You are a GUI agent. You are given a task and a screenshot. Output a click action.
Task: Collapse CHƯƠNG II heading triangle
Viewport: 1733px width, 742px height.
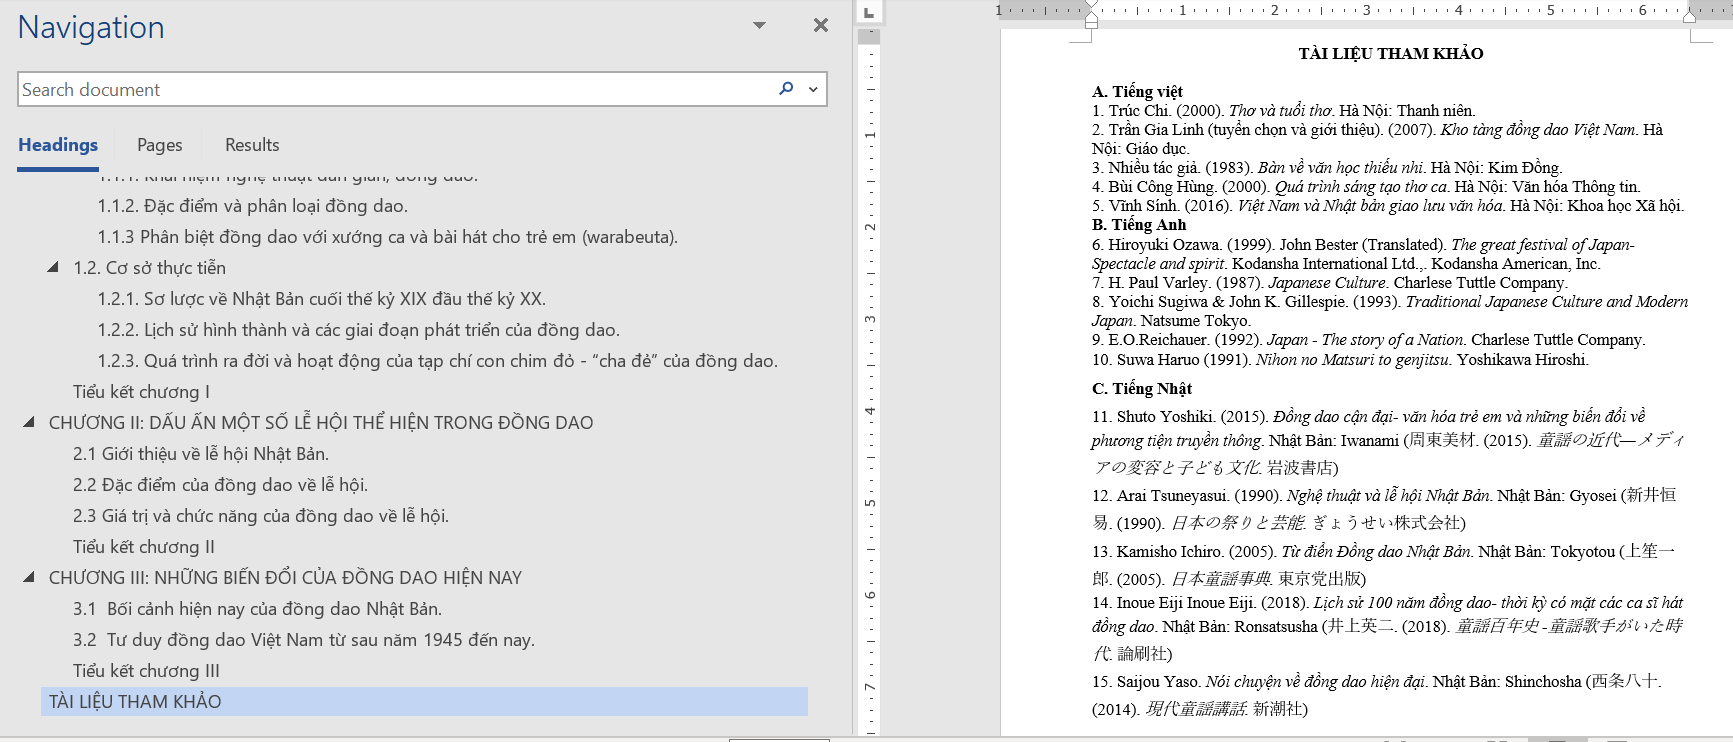tap(29, 422)
